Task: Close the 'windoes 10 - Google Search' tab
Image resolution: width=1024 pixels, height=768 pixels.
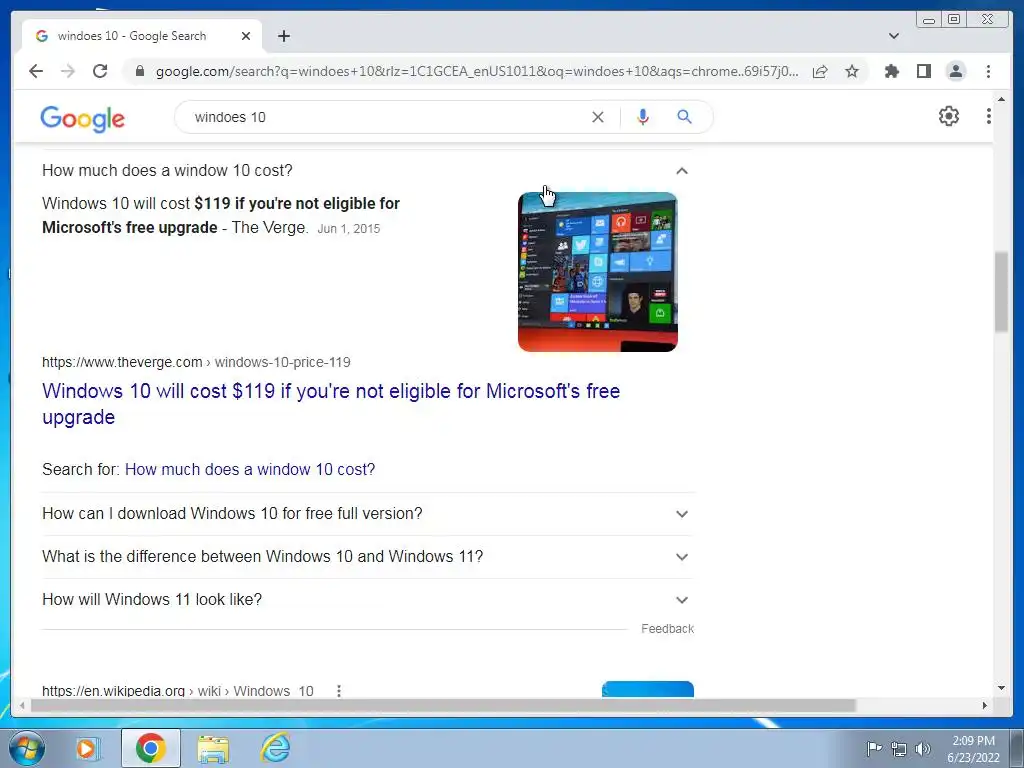Action: pos(246,36)
